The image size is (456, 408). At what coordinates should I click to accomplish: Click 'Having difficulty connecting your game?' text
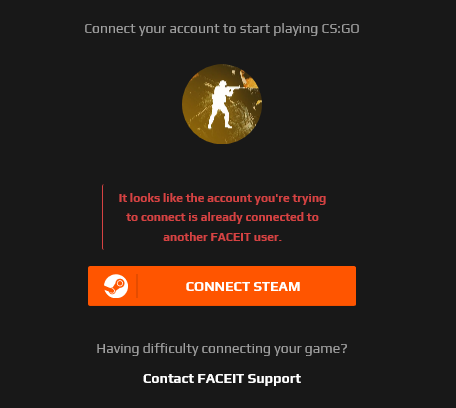(x=222, y=349)
